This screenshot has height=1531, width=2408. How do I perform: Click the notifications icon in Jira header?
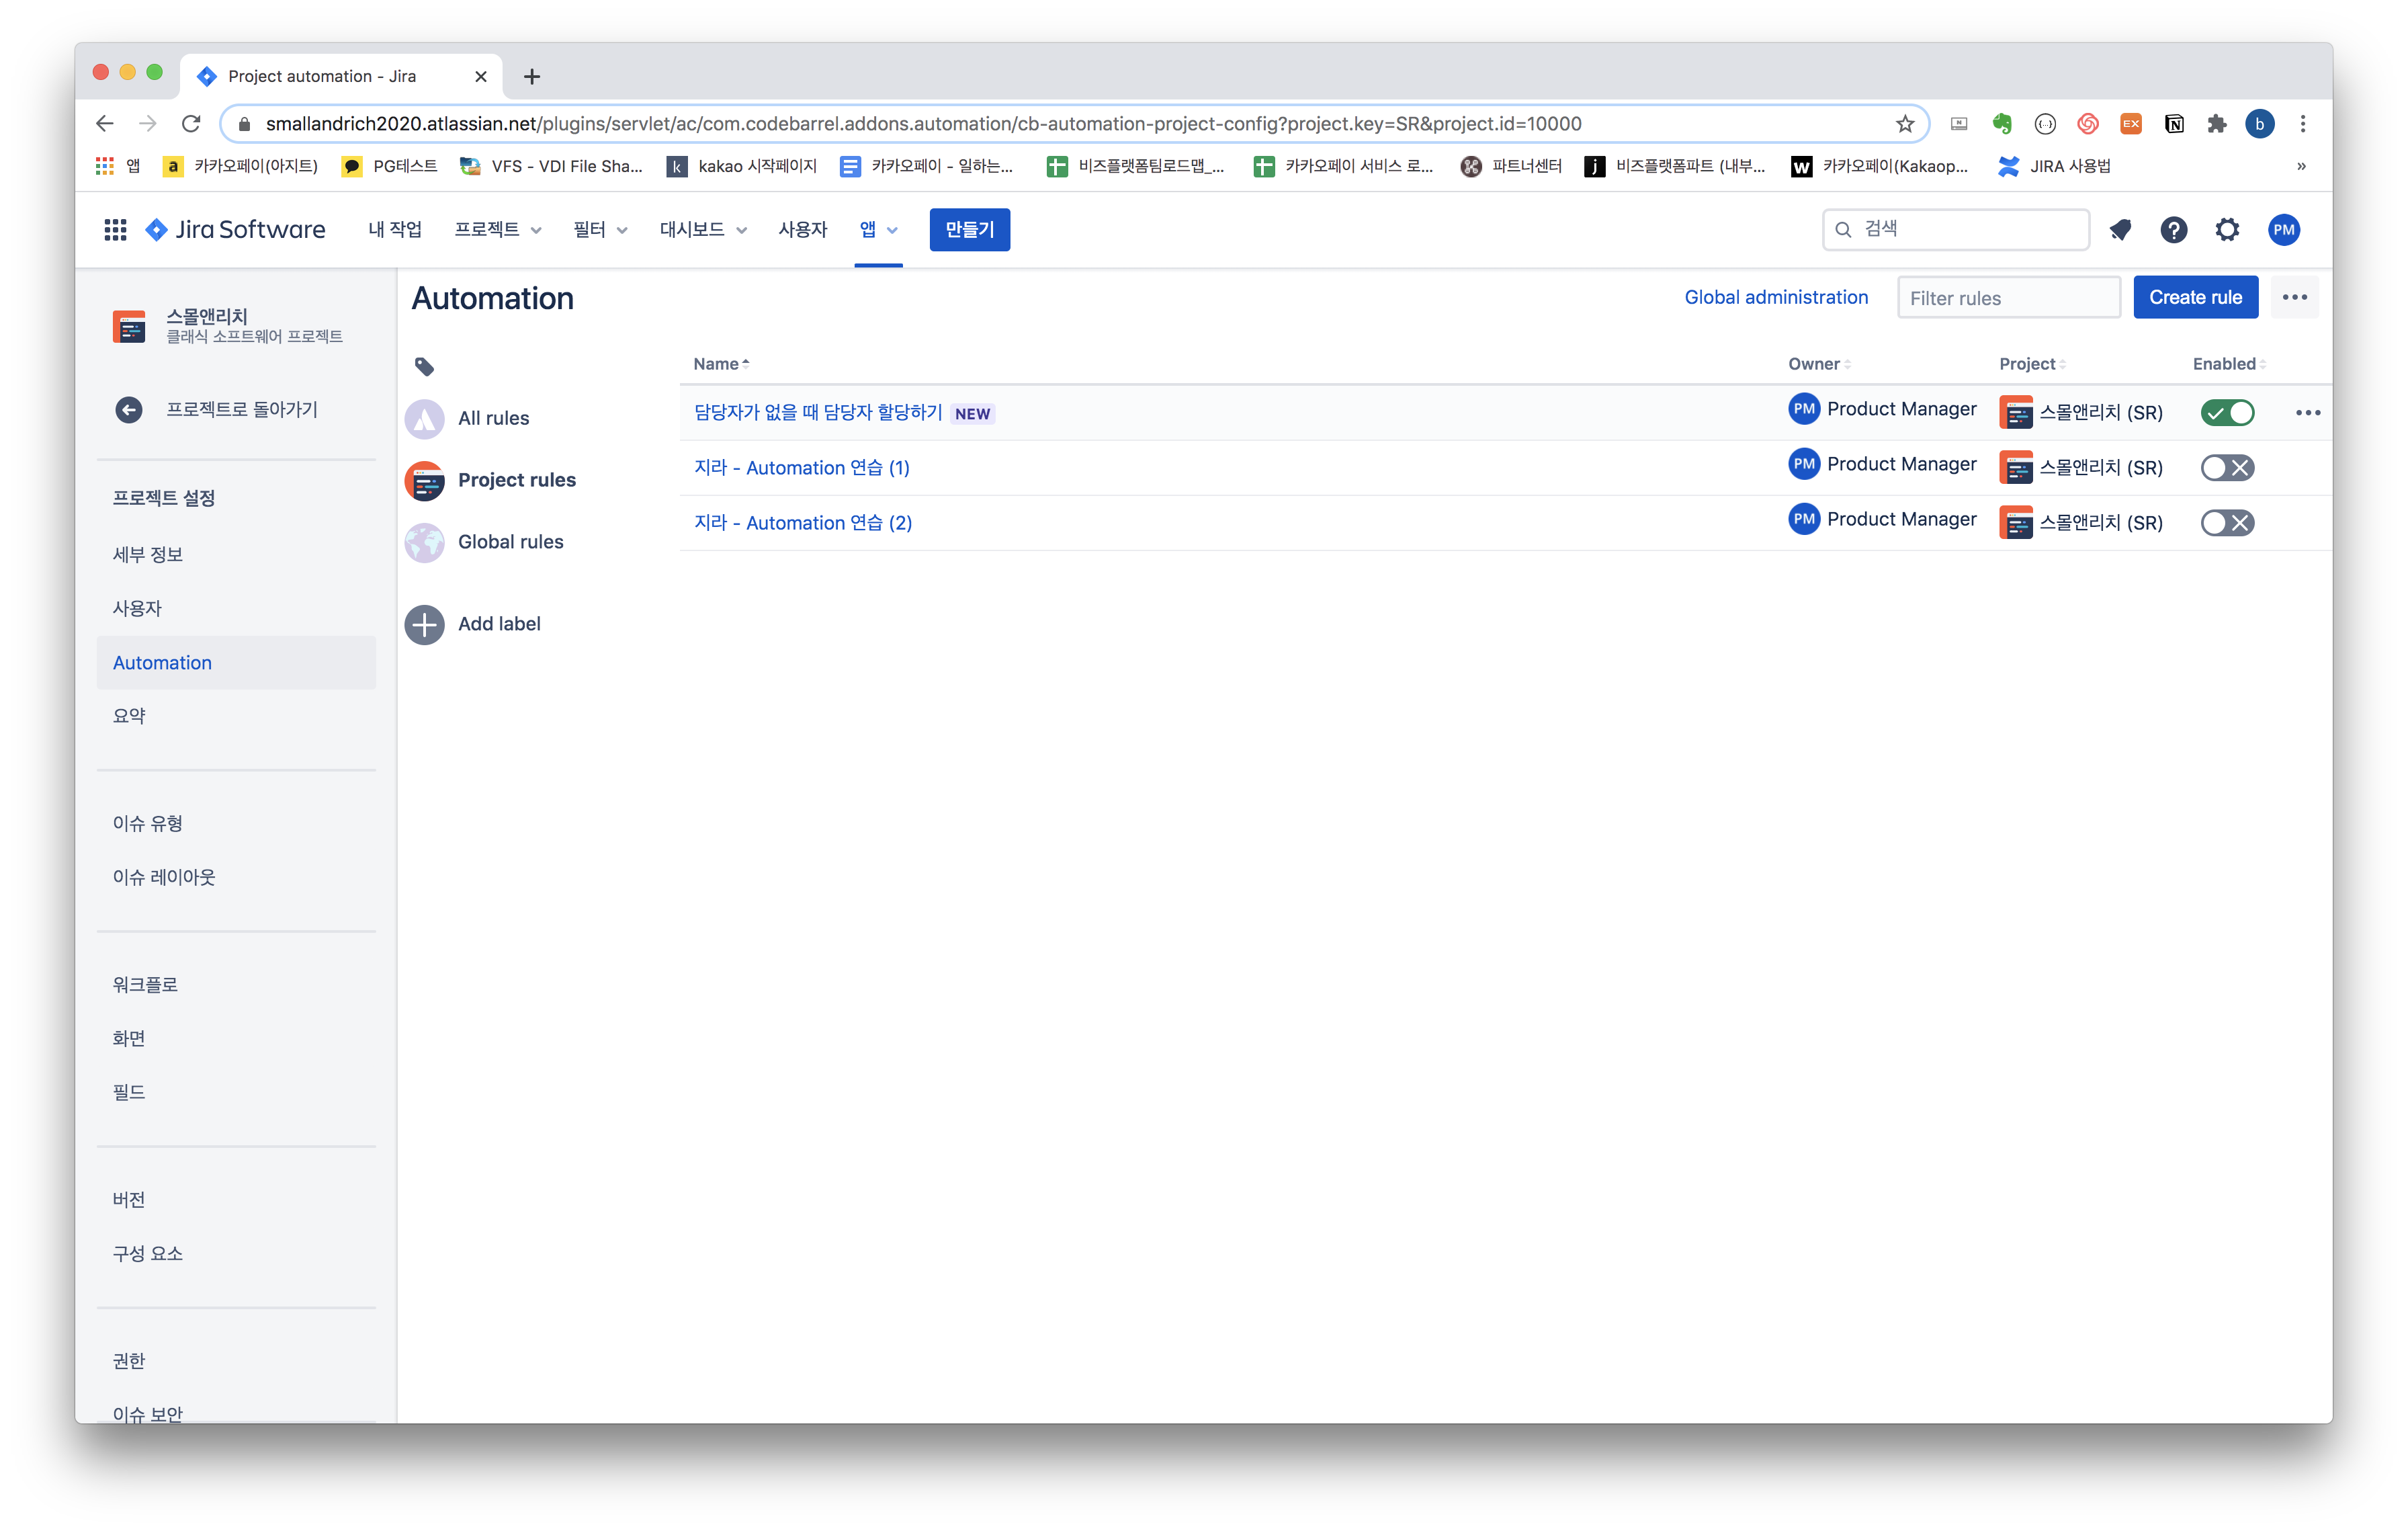coord(2120,230)
